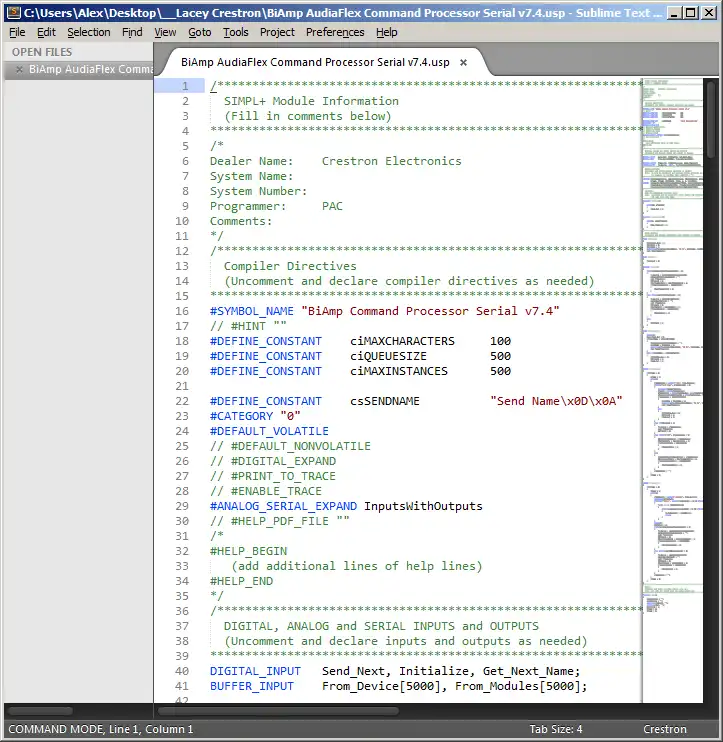The image size is (723, 742).
Task: Click the BUFFER_INPUT keyword on line 41
Action: tap(252, 687)
